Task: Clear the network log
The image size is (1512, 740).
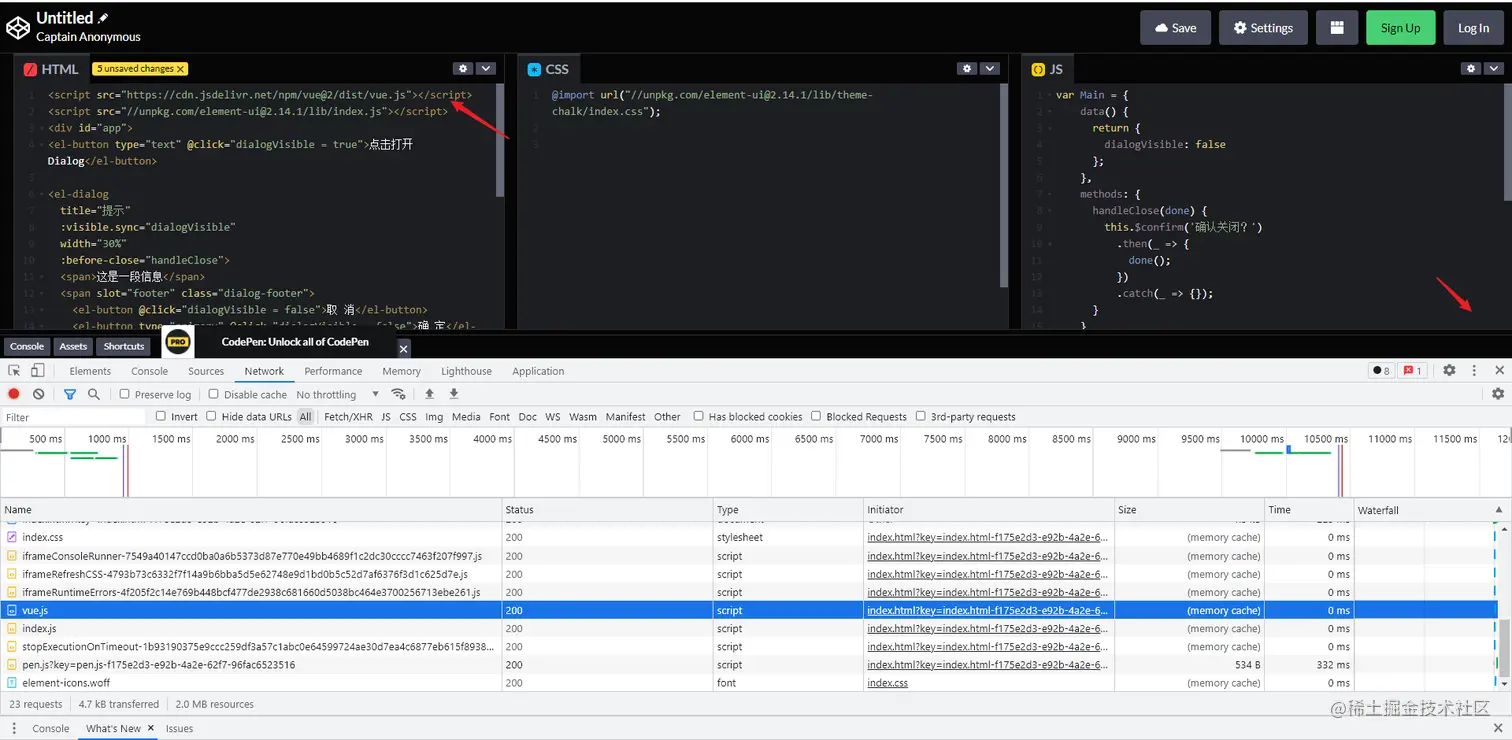Action: pyautogui.click(x=38, y=394)
